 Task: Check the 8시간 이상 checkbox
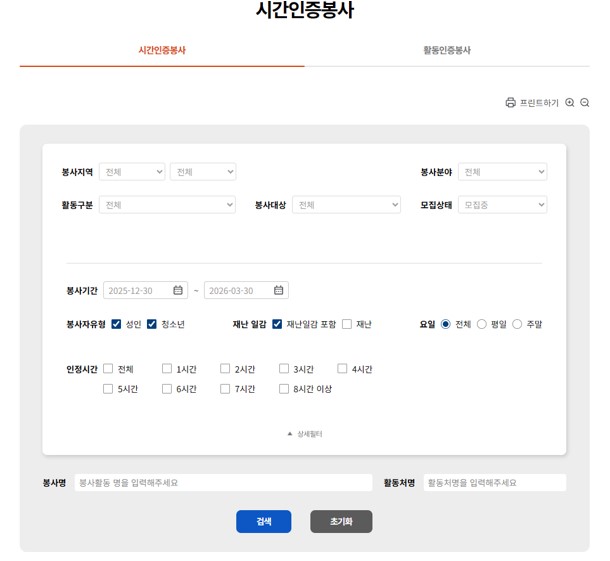tap(284, 389)
